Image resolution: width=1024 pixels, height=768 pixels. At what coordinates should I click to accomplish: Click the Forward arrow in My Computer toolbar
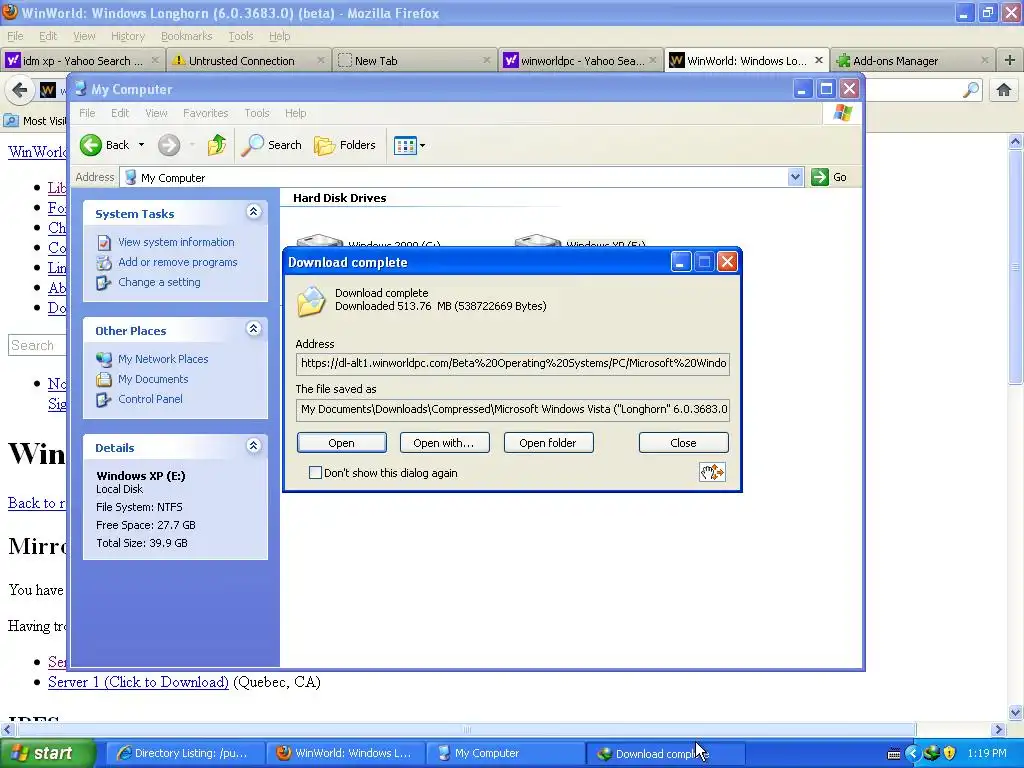tap(168, 145)
